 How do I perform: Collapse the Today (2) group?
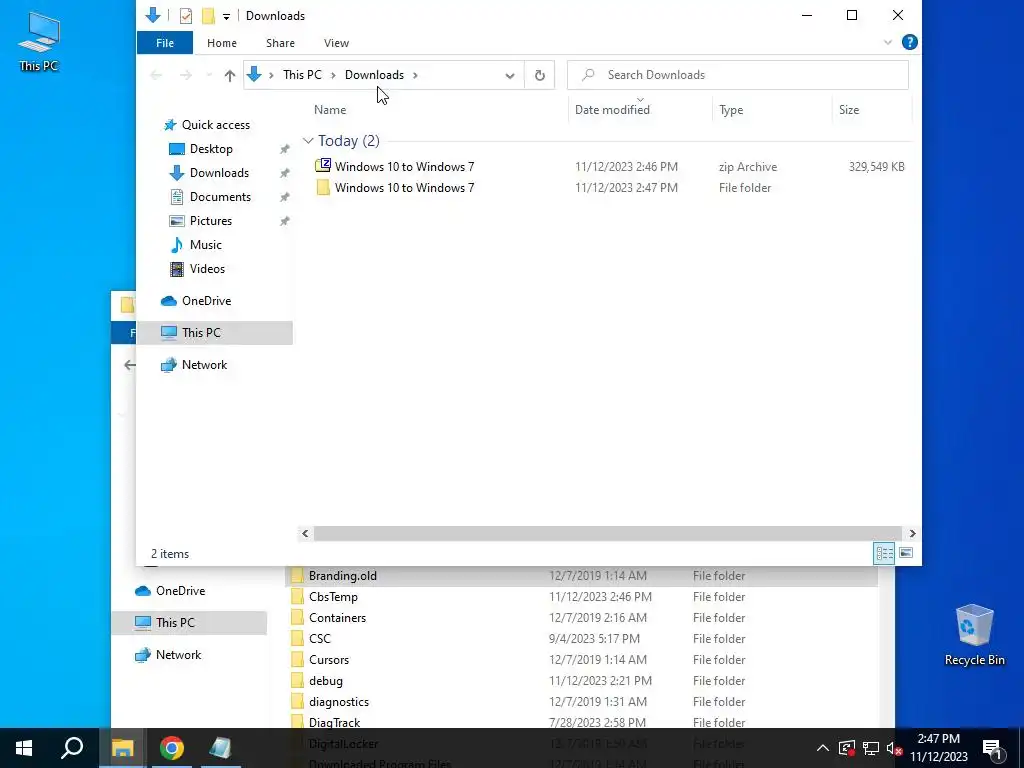click(x=308, y=141)
